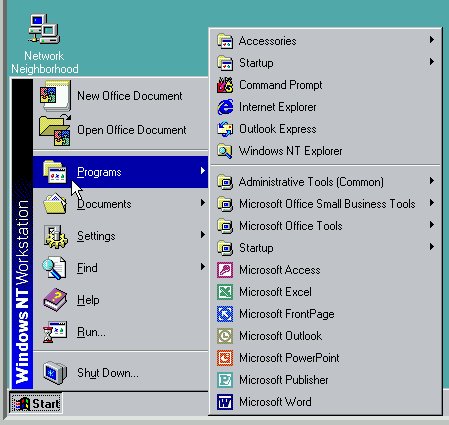The height and width of the screenshot is (425, 449).
Task: Click the Microsoft FrontPage icon
Action: click(x=225, y=314)
